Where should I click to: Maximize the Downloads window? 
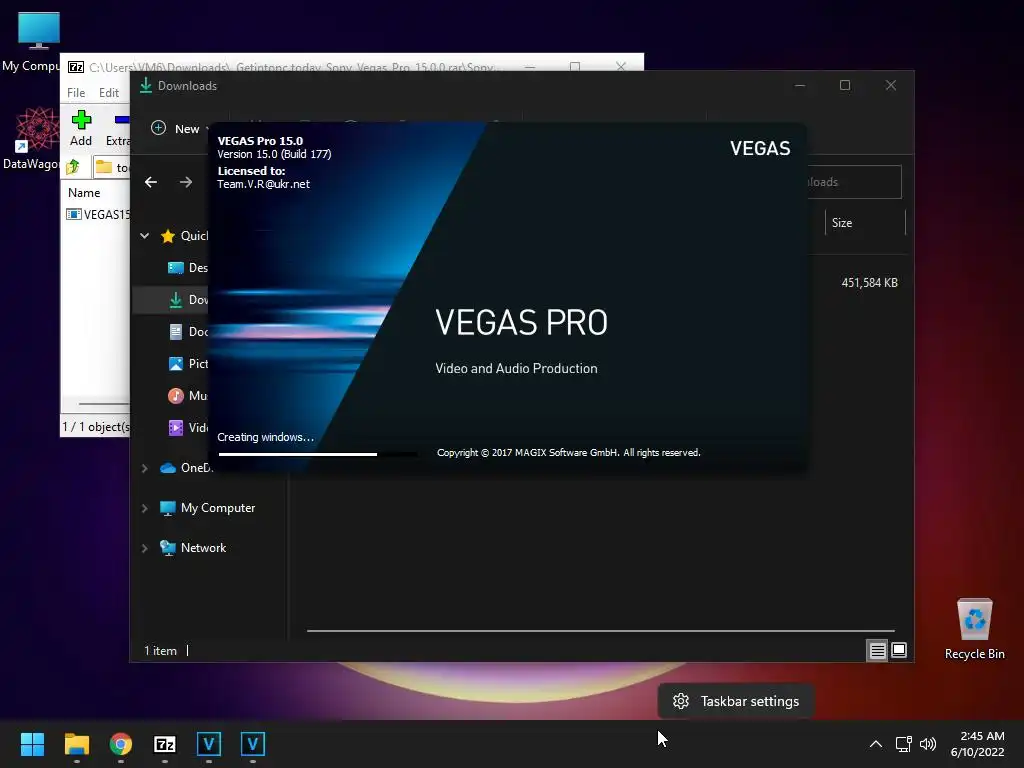pyautogui.click(x=845, y=85)
